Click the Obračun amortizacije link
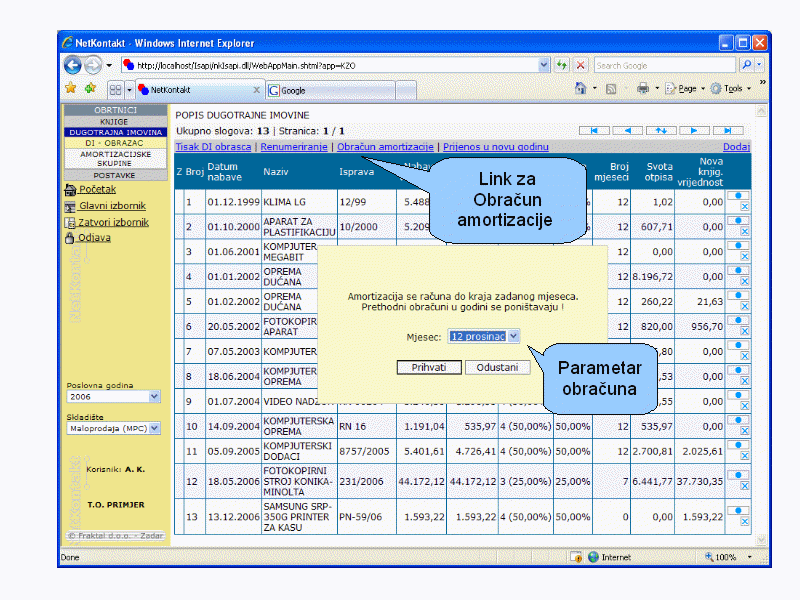Viewport: 800px width, 600px height. 385,147
